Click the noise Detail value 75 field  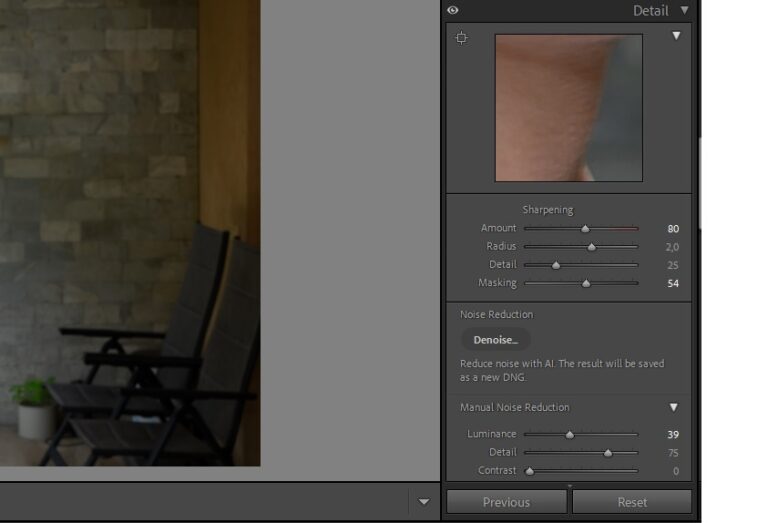pyautogui.click(x=672, y=452)
